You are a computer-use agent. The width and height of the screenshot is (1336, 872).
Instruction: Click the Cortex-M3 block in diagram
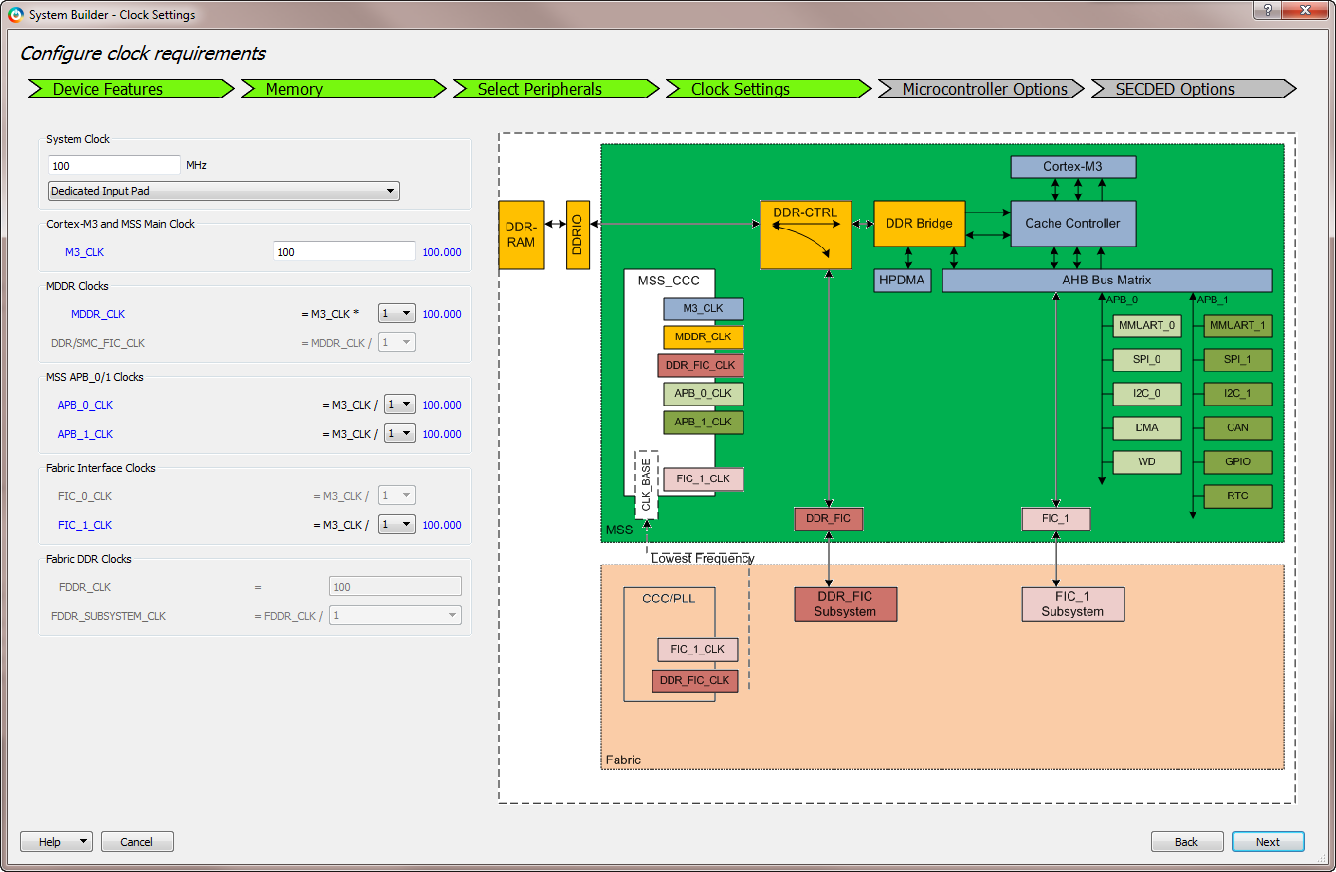tap(1072, 167)
